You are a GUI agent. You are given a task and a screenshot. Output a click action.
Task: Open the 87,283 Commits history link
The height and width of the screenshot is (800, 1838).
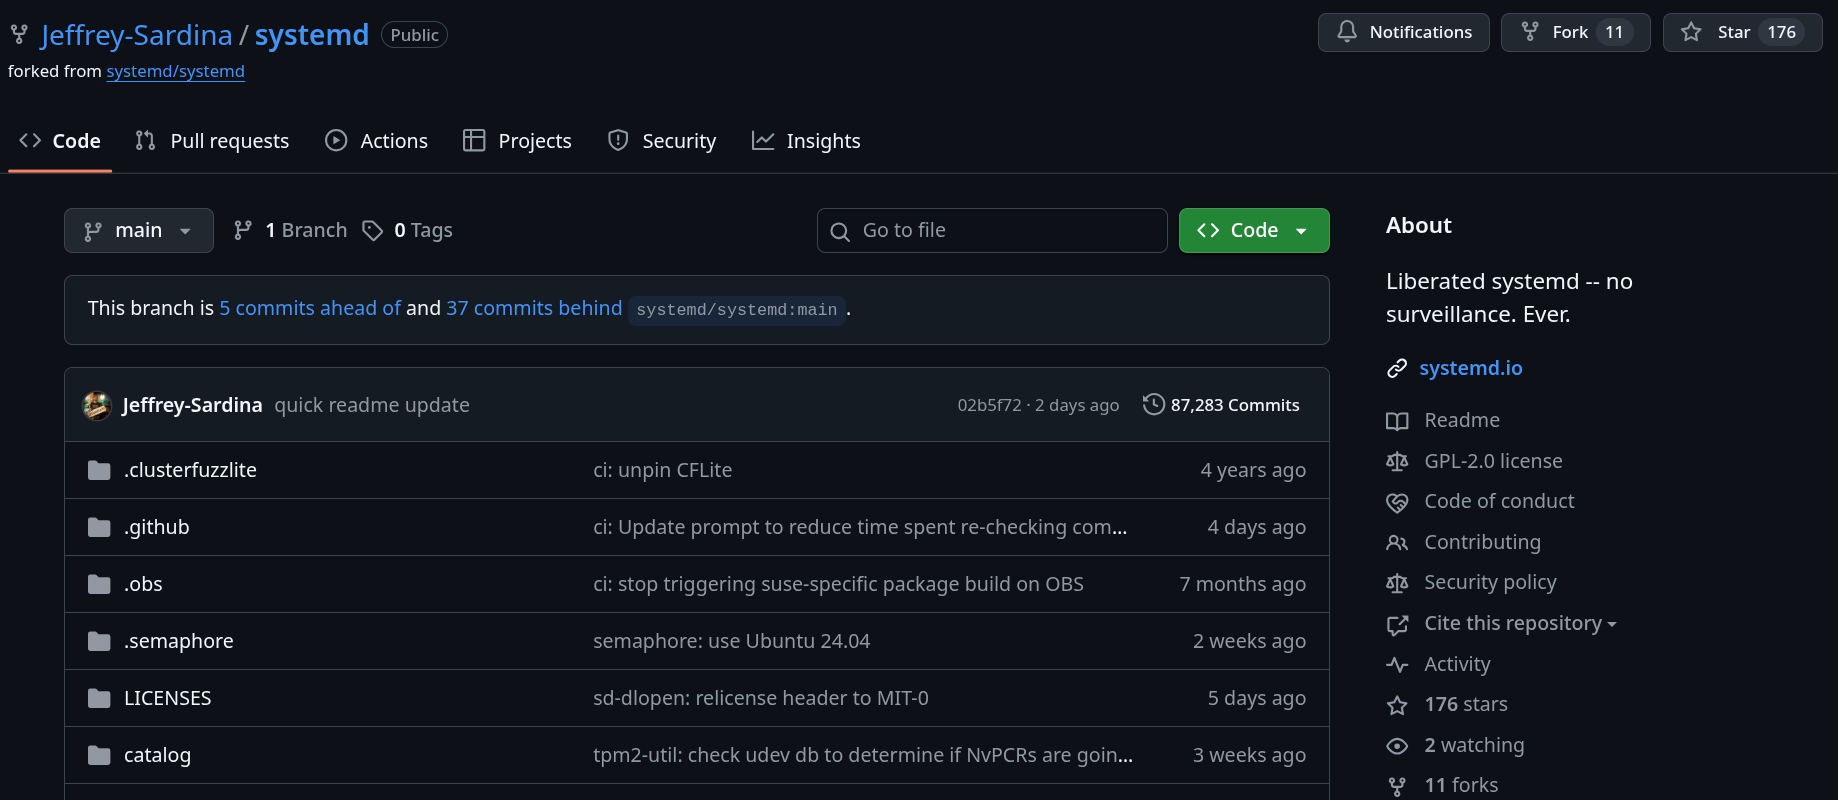(x=1221, y=405)
